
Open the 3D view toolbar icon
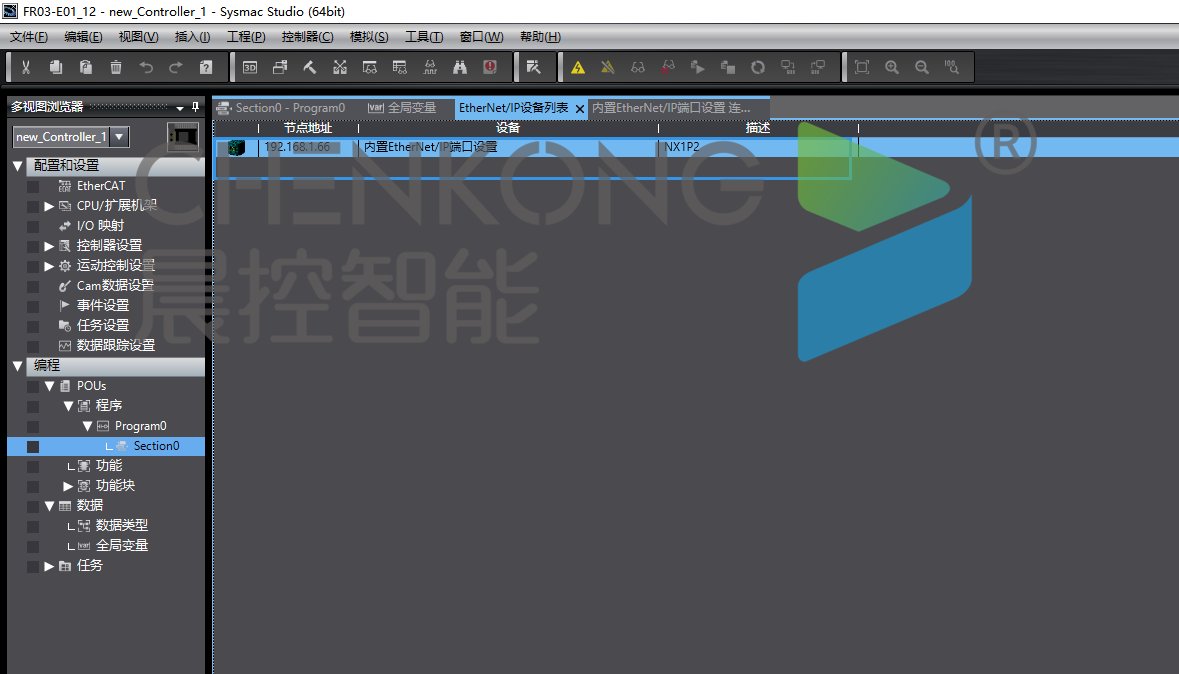[250, 67]
